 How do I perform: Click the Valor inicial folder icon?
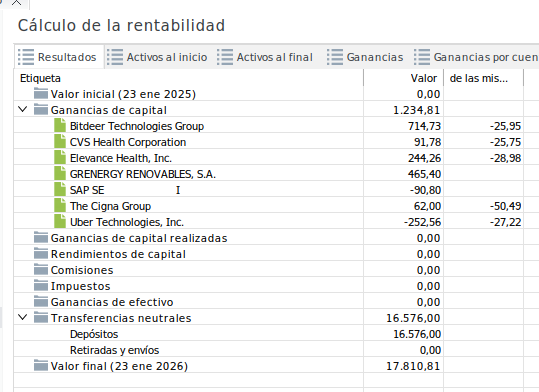point(41,94)
